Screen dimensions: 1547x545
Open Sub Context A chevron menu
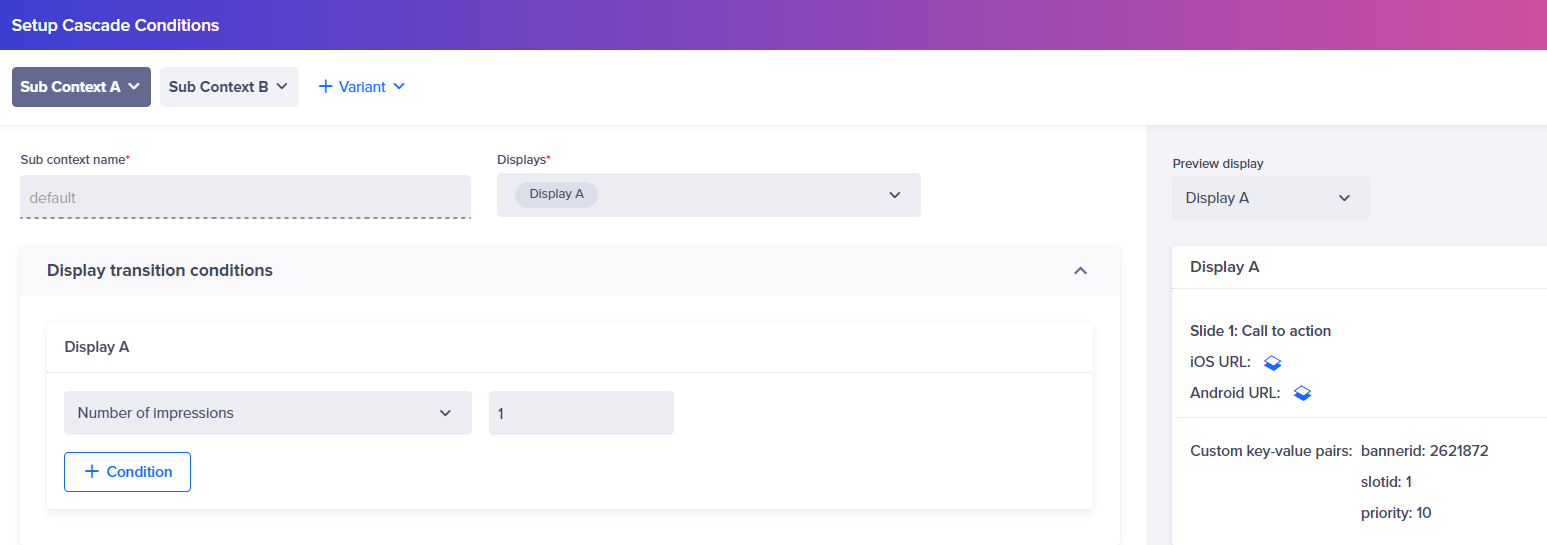pyautogui.click(x=133, y=87)
